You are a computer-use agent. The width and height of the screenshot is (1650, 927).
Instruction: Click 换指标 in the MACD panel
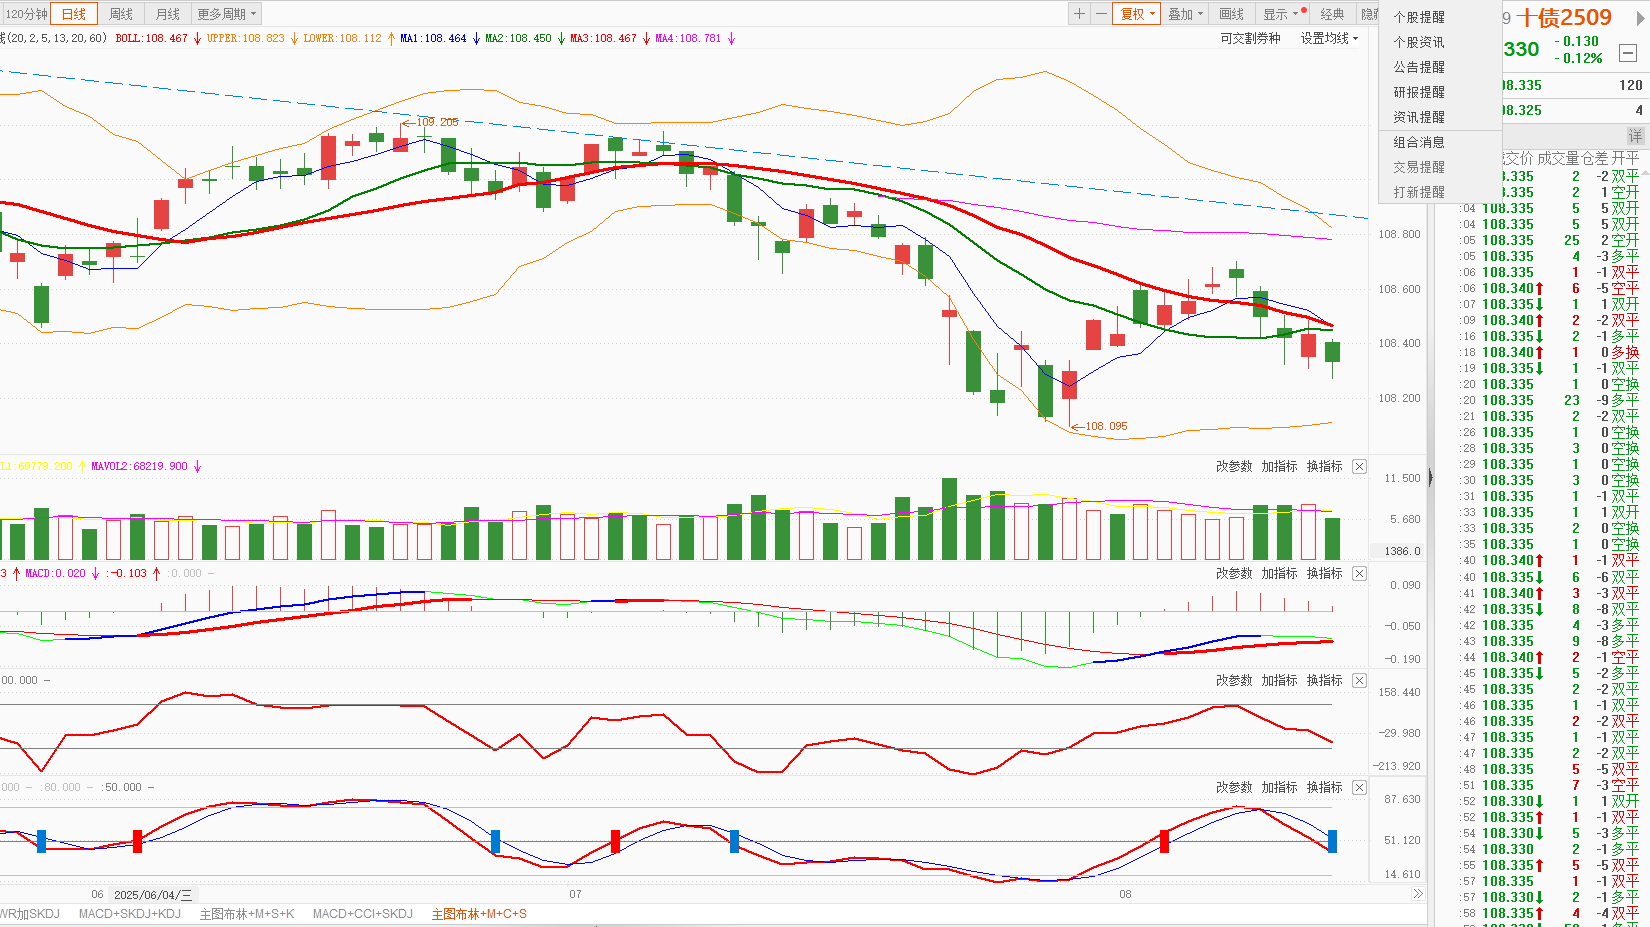pyautogui.click(x=1324, y=574)
